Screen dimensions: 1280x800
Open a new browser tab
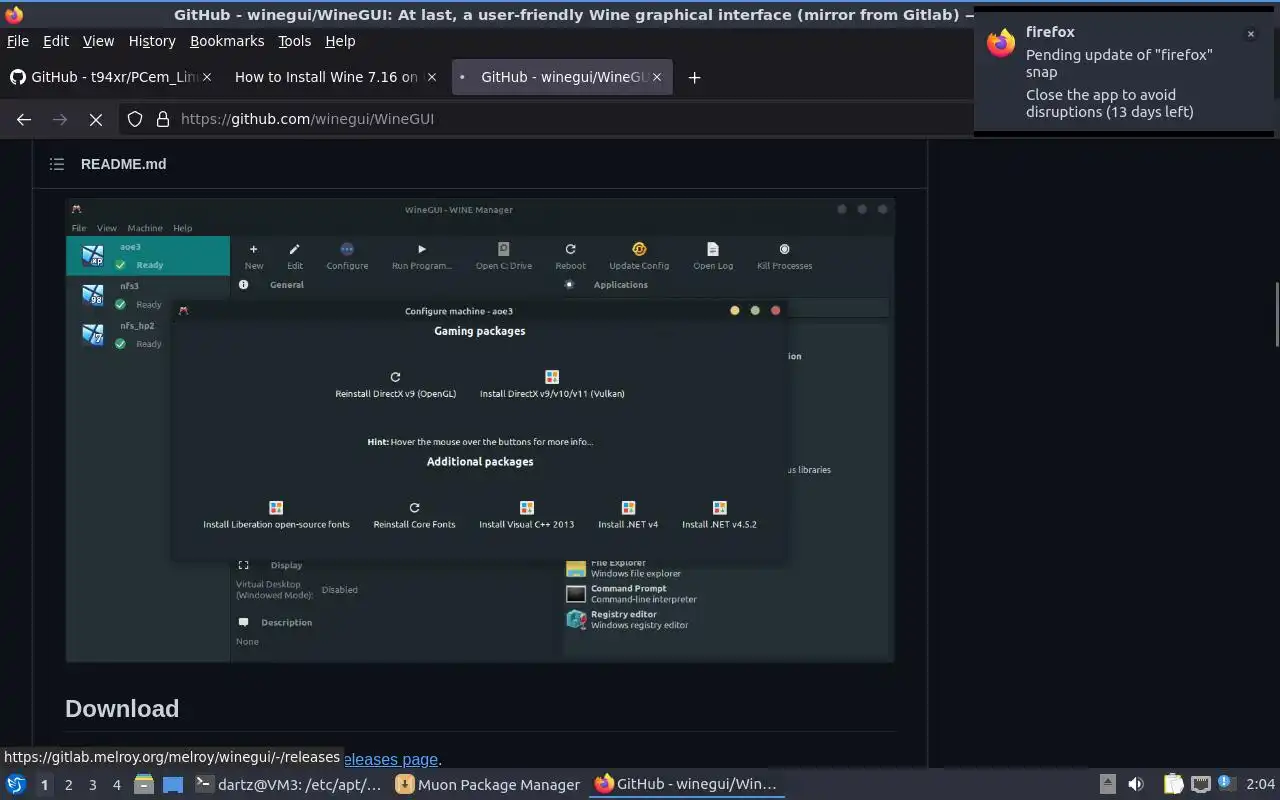pyautogui.click(x=694, y=77)
